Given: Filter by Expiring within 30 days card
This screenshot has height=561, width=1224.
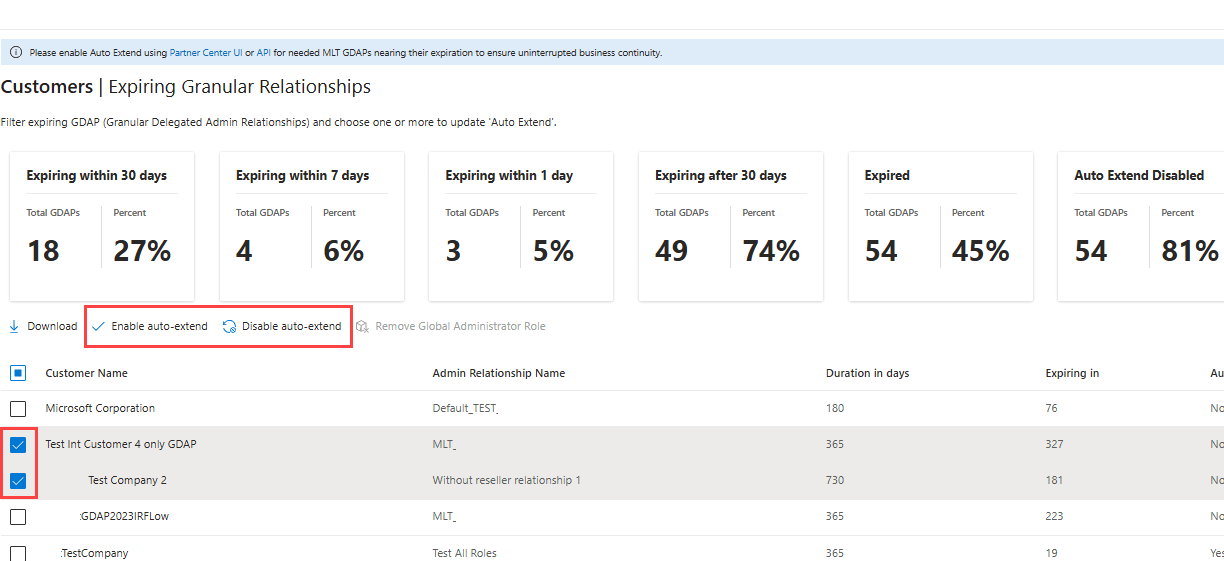Looking at the screenshot, I should coord(102,226).
